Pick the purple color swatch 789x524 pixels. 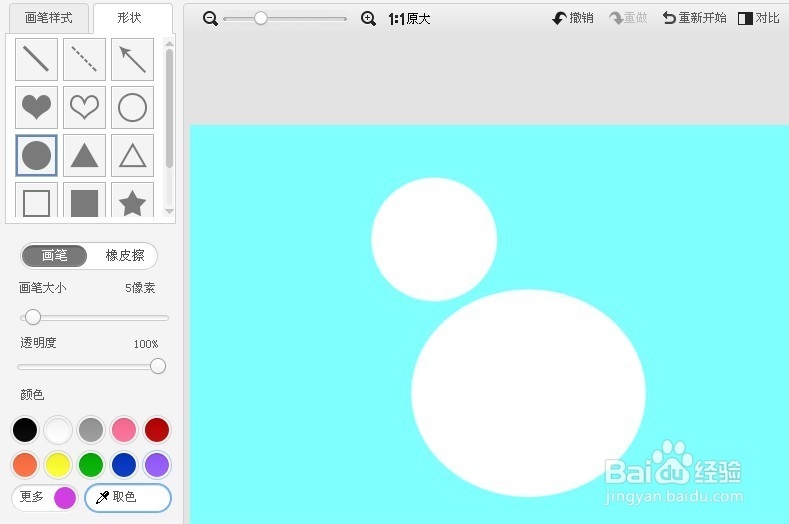(157, 465)
